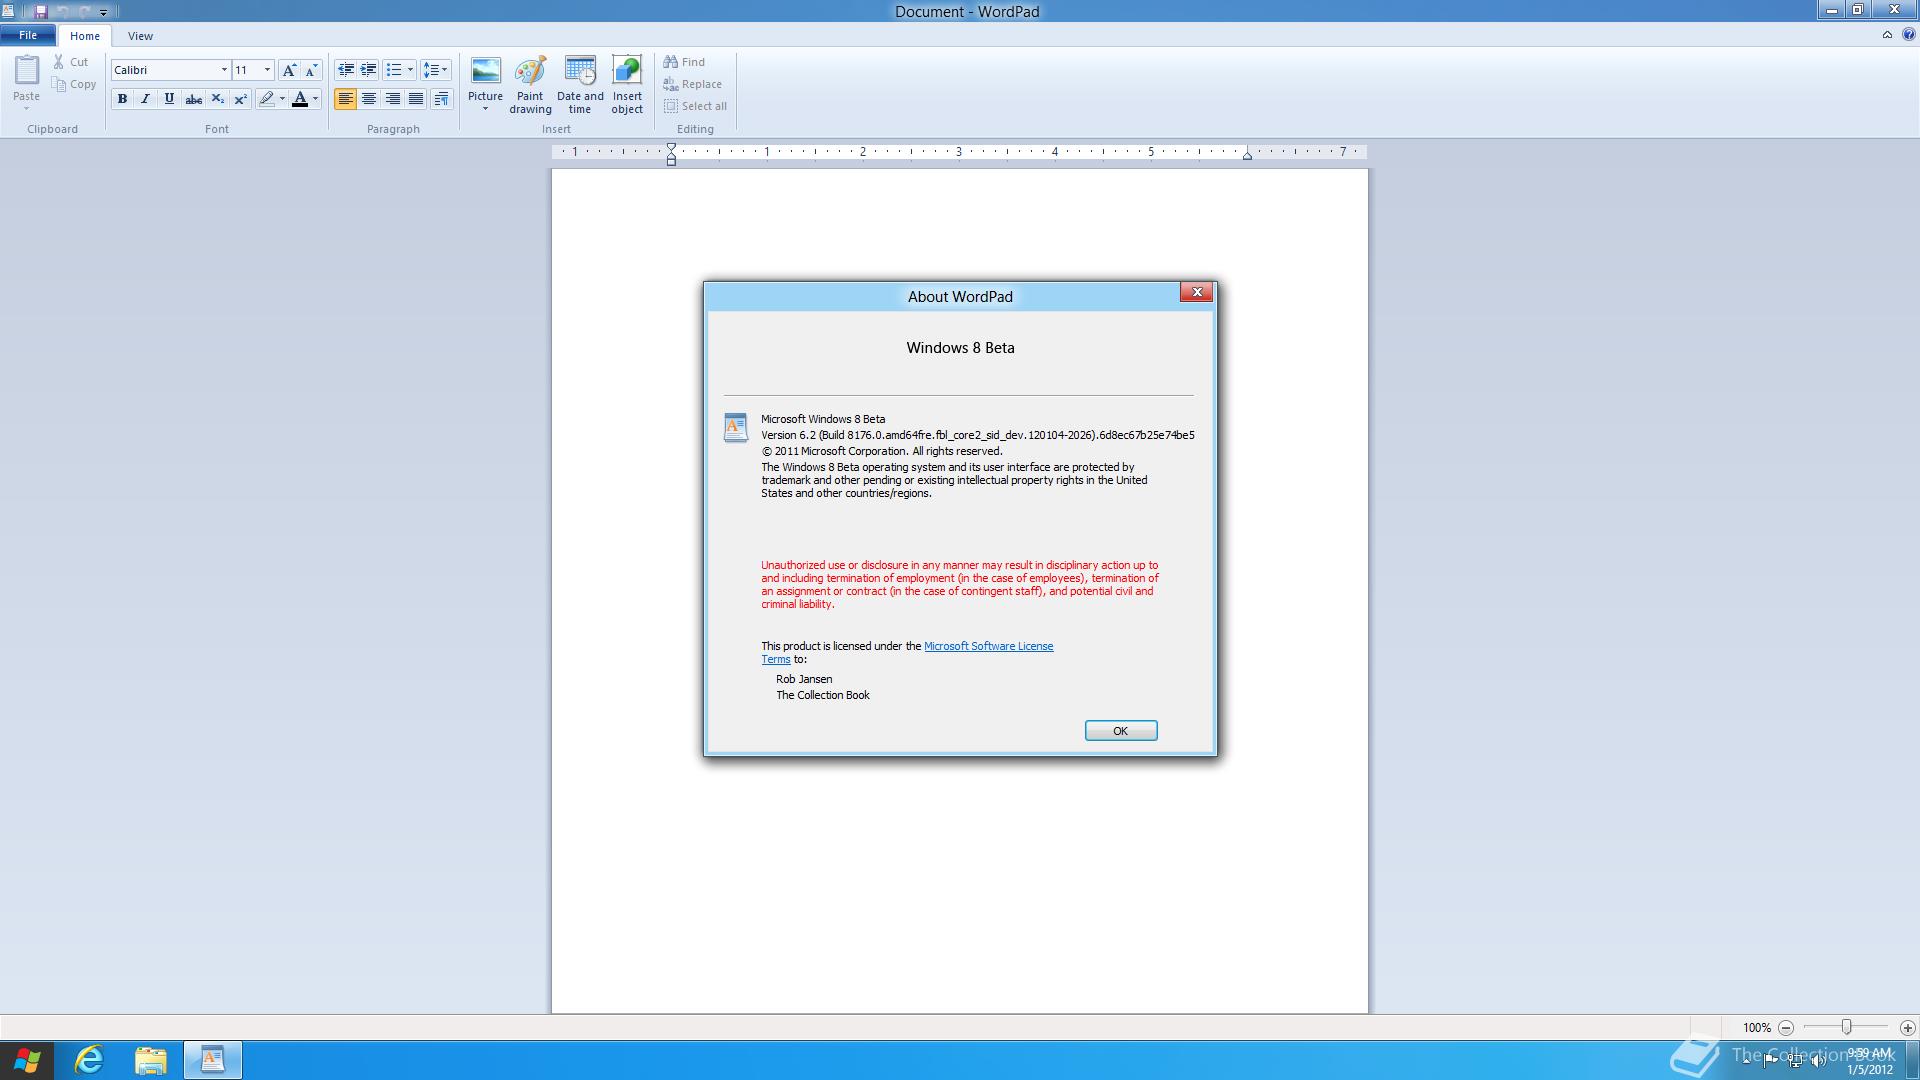Viewport: 1920px width, 1080px height.
Task: Open the File menu
Action: pos(28,35)
